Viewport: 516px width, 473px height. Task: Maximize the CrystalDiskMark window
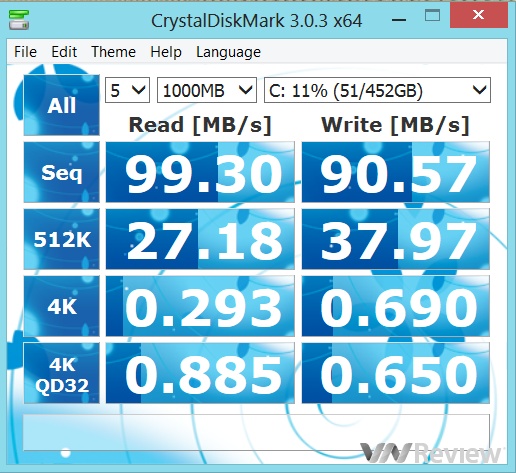432,15
